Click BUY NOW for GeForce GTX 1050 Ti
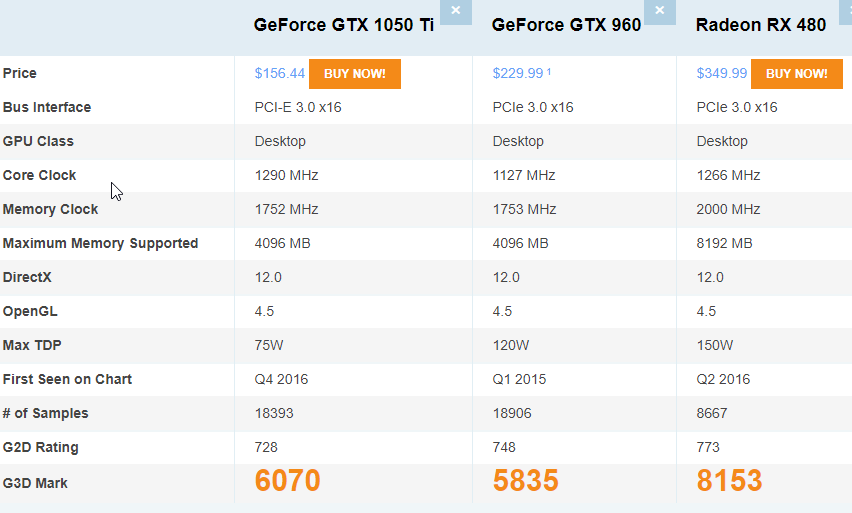Screen dimensions: 852x513 355,74
